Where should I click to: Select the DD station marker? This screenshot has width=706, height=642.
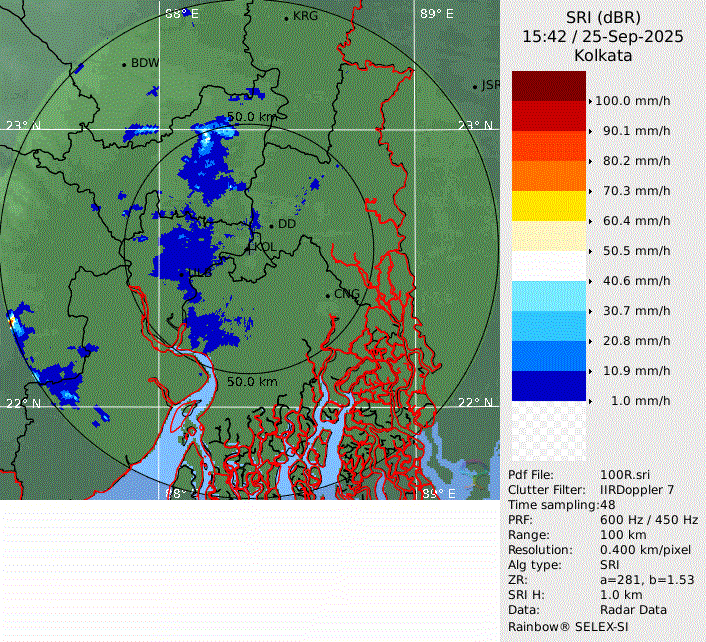click(271, 225)
